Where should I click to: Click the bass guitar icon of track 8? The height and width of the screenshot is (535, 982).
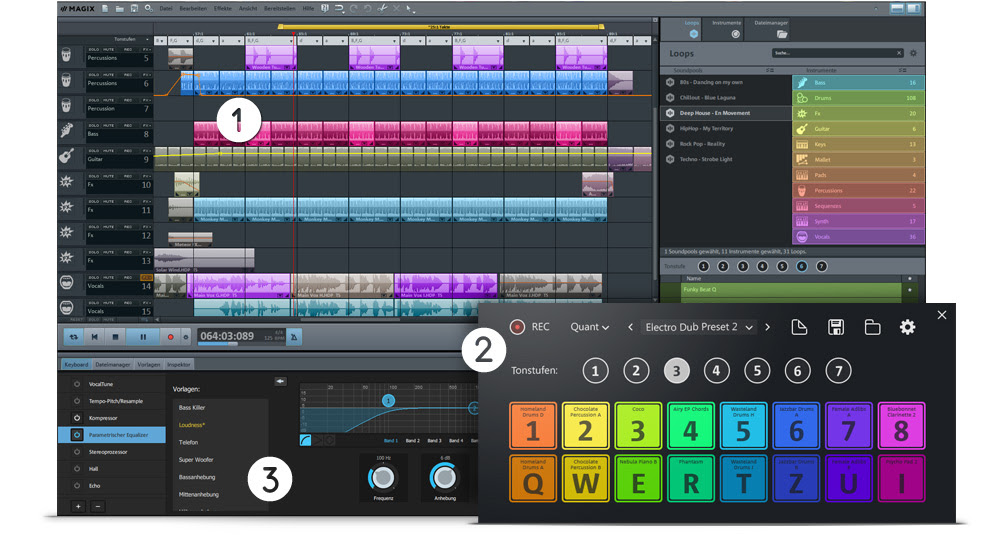66,130
